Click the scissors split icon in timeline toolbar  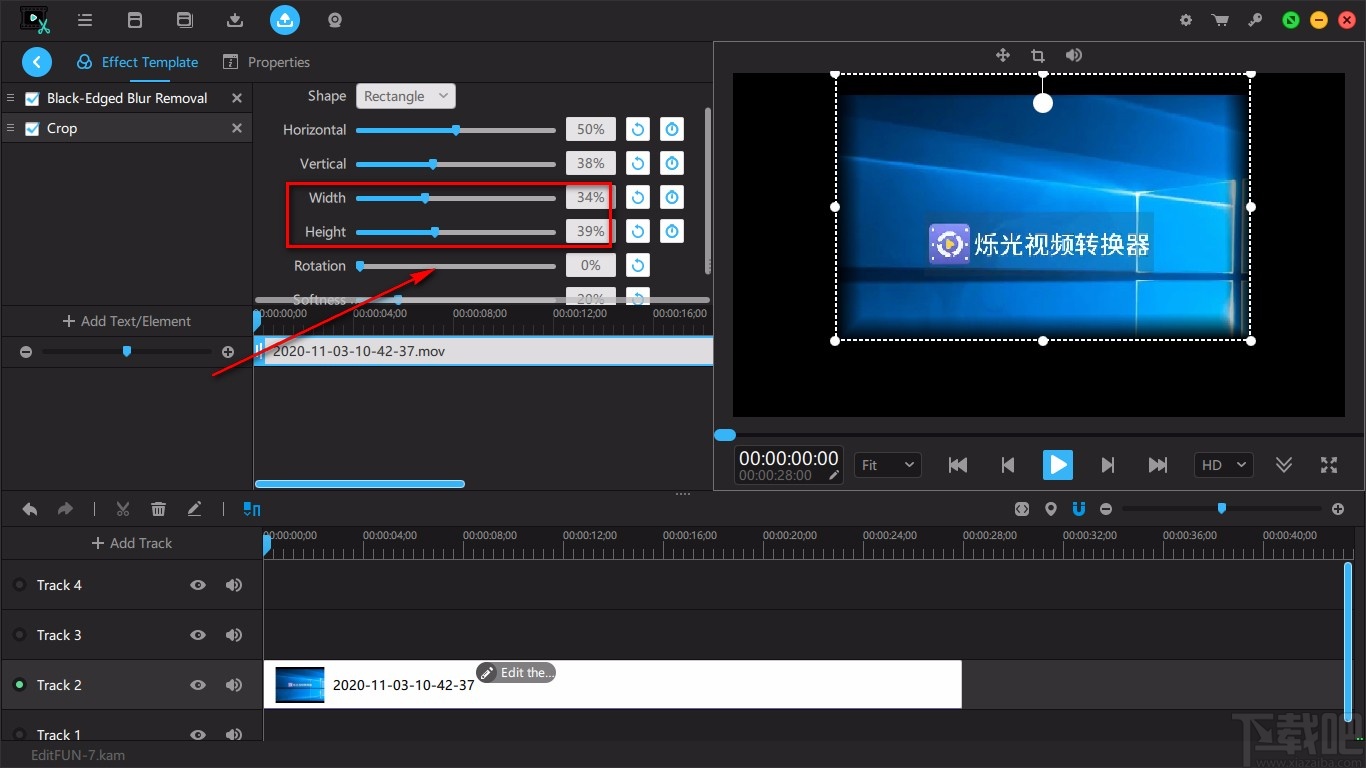[123, 509]
